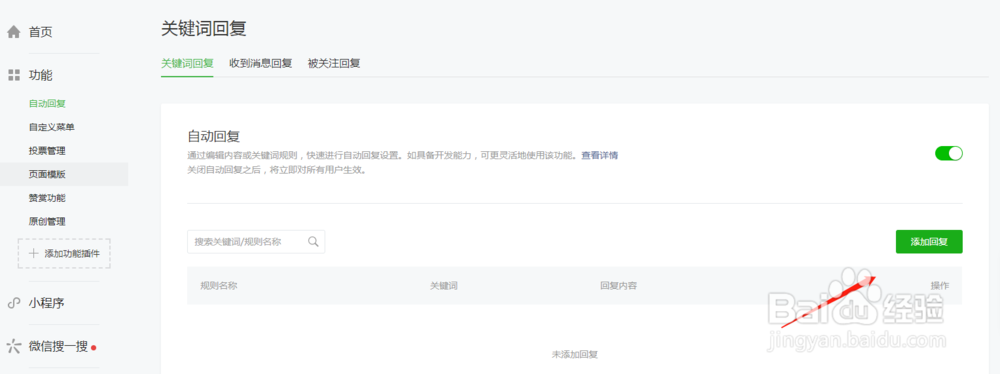Open 原创管理 in the sidebar
Screen dimensions: 1000x374
click(x=47, y=221)
